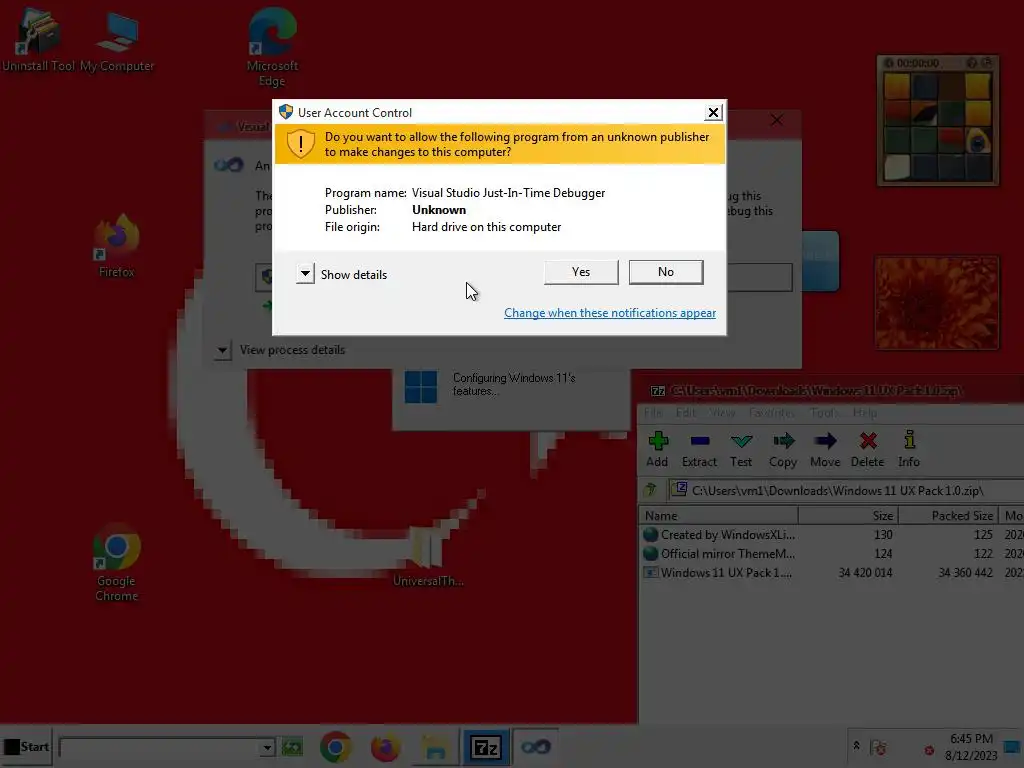
Task: Click the Firefox desktop icon
Action: (x=117, y=246)
